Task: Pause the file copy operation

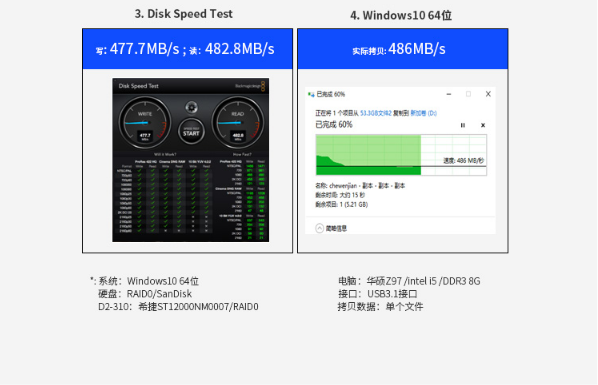Action: click(x=463, y=125)
